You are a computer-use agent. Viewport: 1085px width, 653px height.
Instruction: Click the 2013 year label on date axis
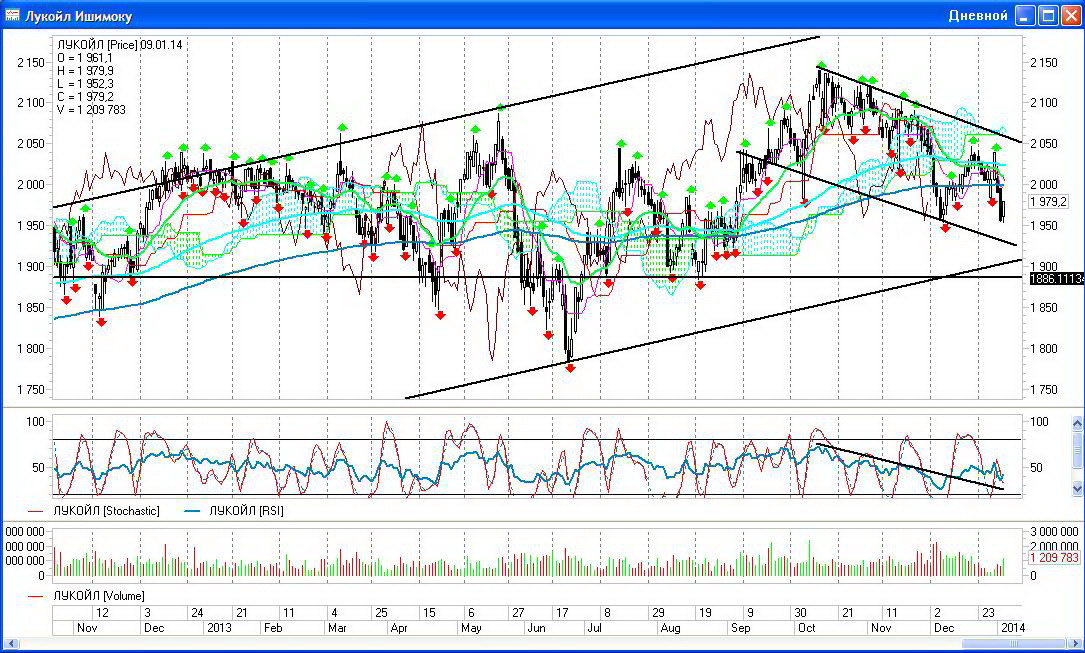[x=219, y=627]
